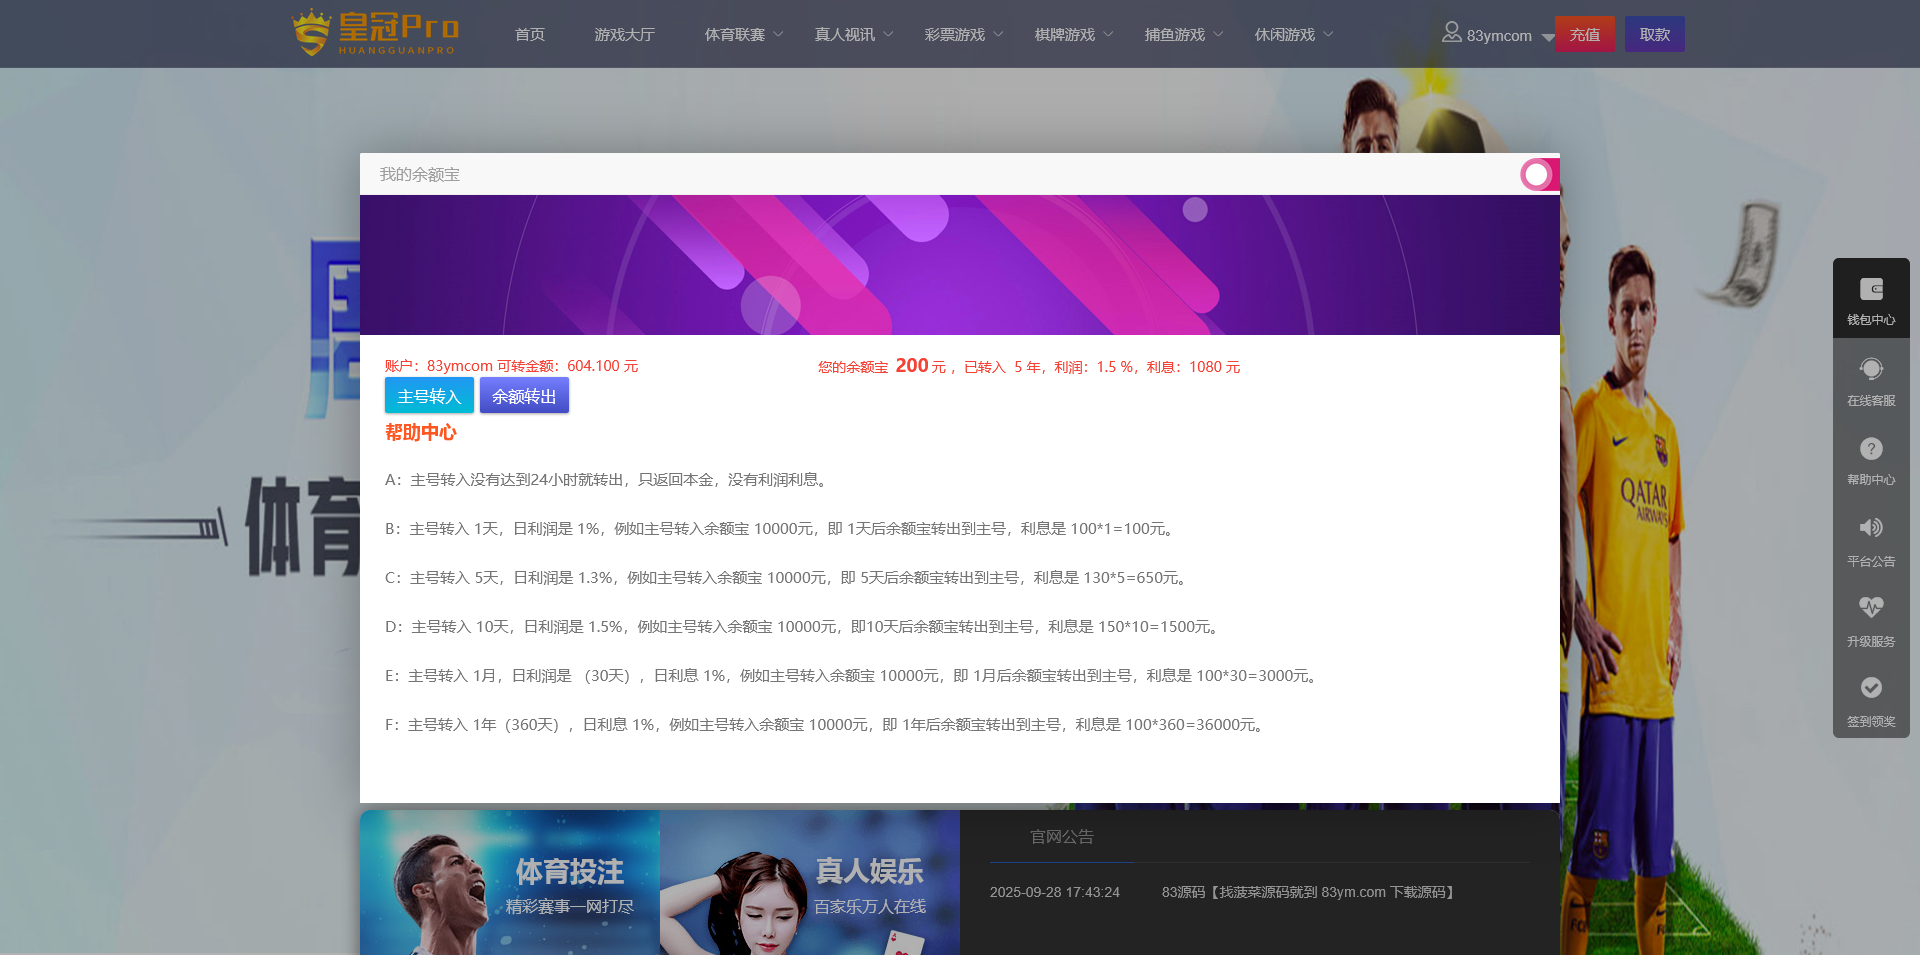This screenshot has width=1920, height=955.
Task: Open help center question mark icon
Action: point(1871,450)
